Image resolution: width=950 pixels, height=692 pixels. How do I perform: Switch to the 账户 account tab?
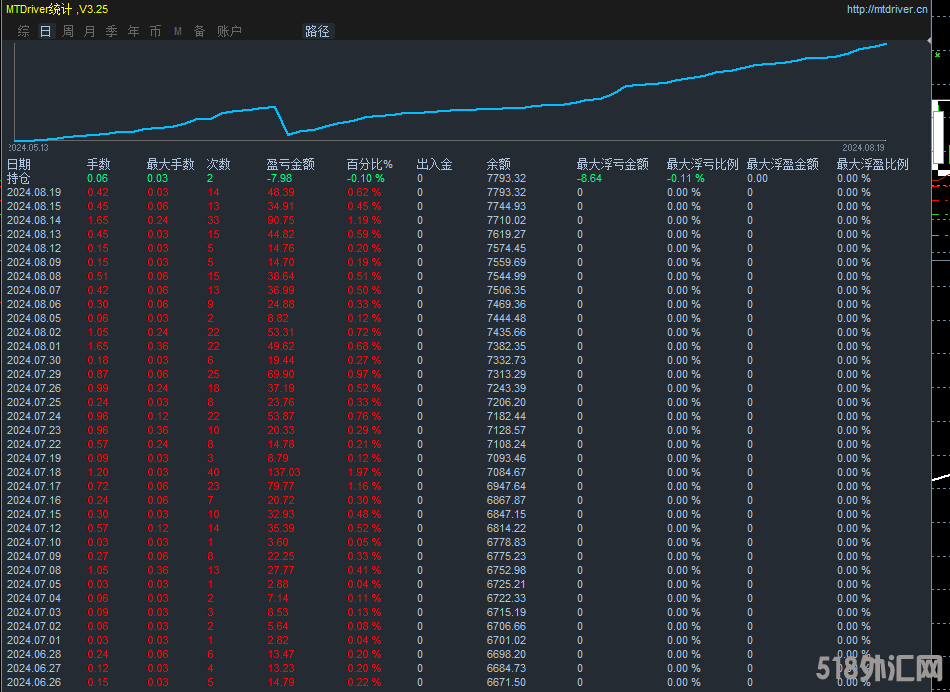point(229,31)
